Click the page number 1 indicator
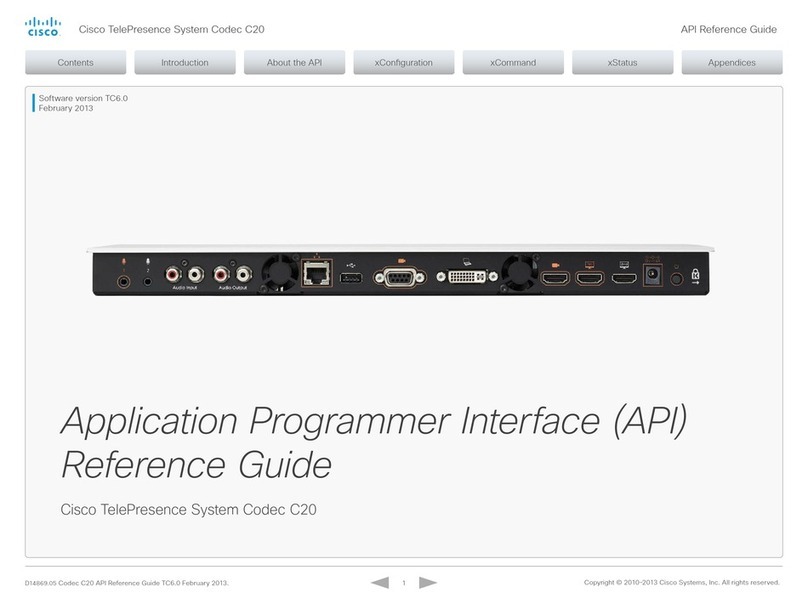The image size is (808, 604). pyautogui.click(x=404, y=583)
